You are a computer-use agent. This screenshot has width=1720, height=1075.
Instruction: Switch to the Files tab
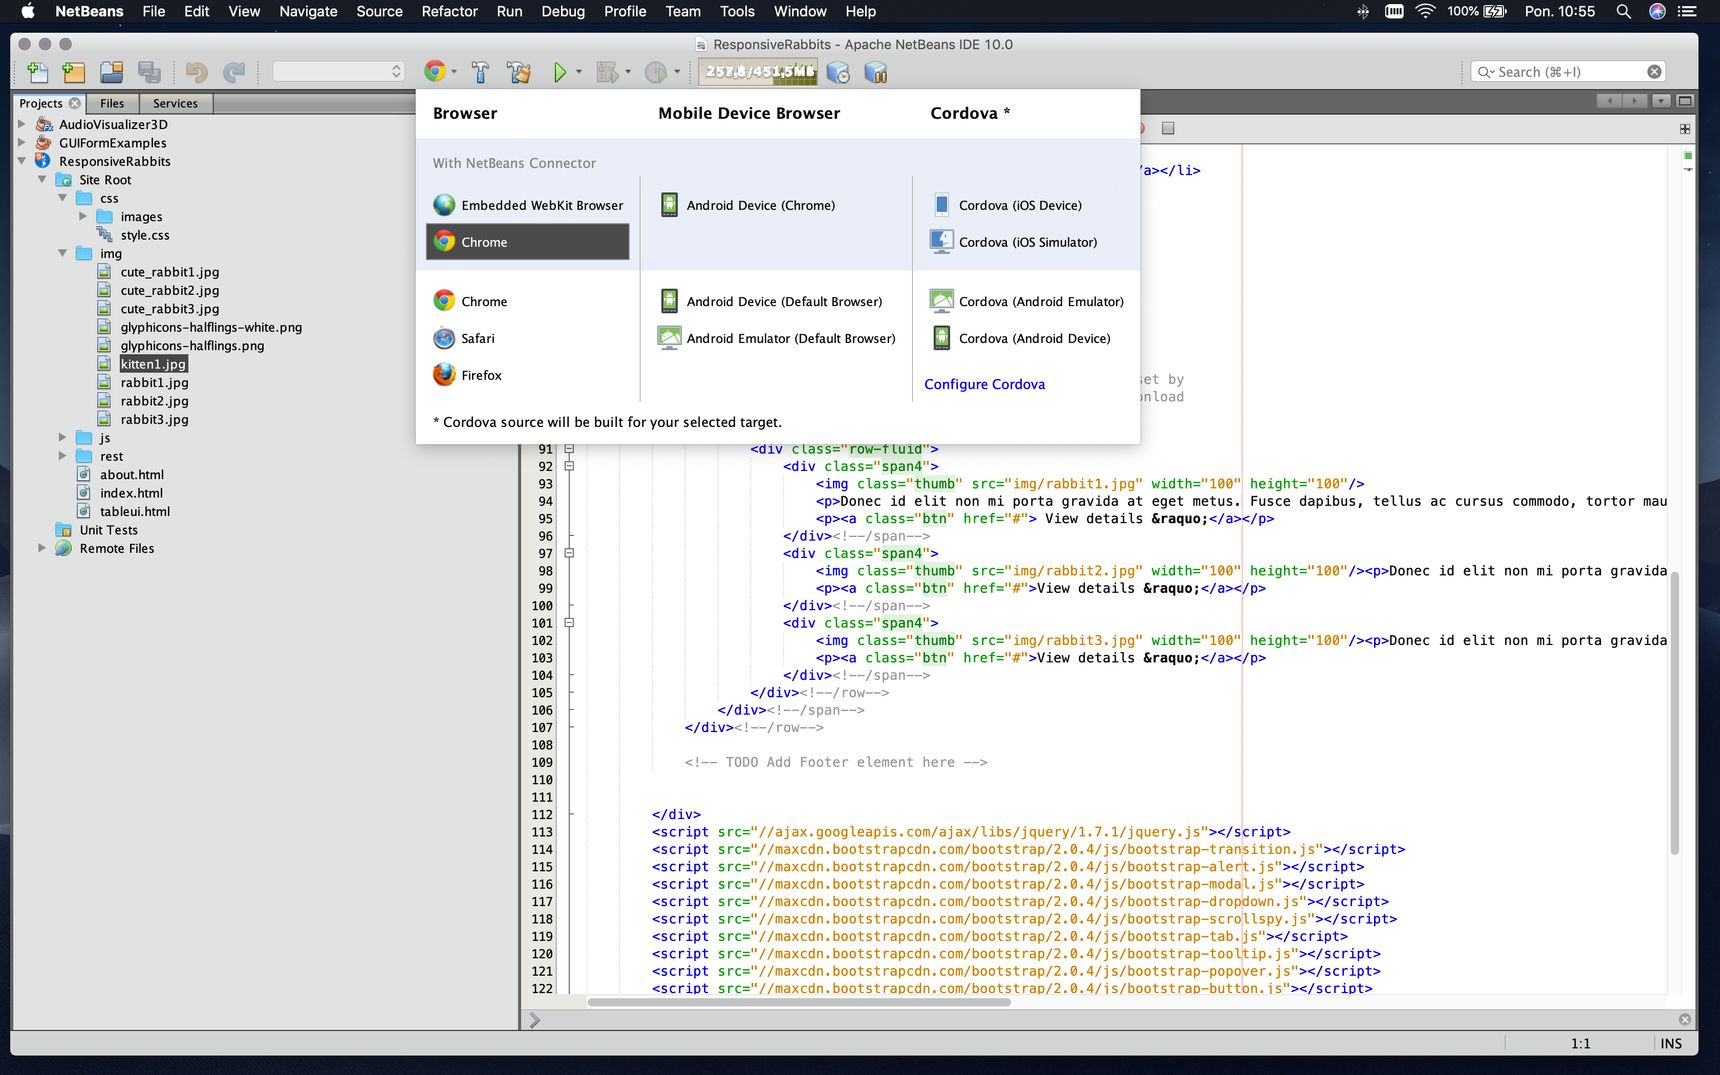pyautogui.click(x=112, y=103)
